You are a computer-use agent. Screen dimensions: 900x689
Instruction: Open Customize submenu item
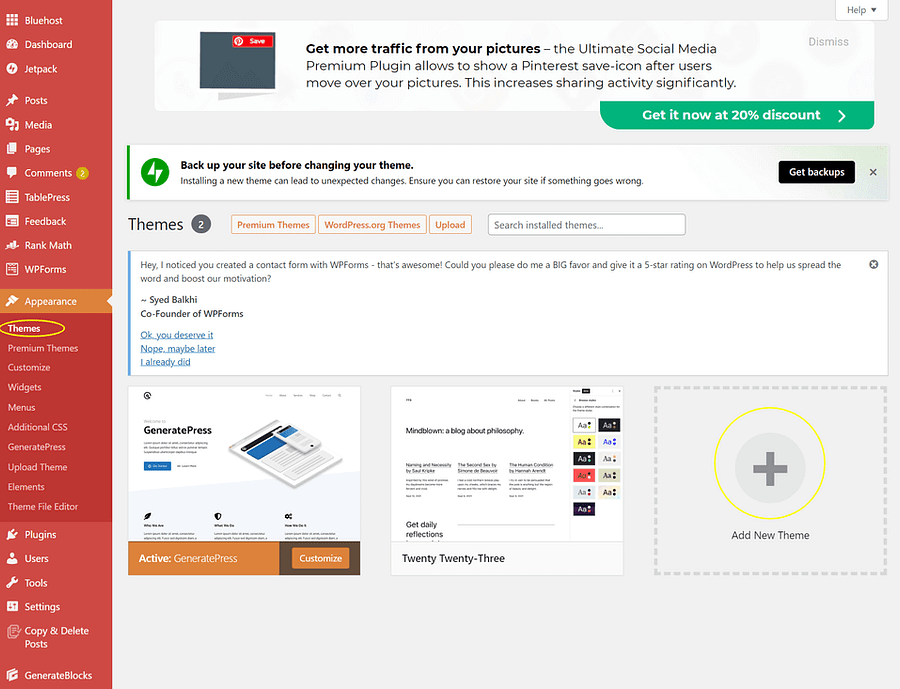tap(29, 367)
